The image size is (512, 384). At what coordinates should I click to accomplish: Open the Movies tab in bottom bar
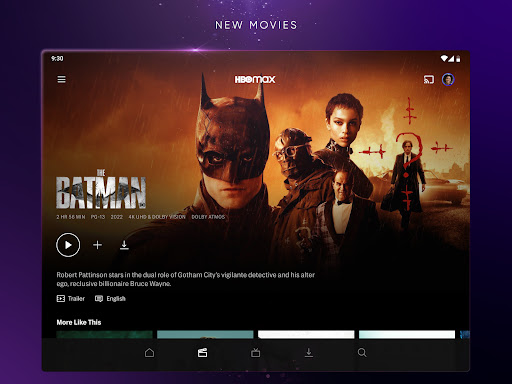tap(202, 353)
